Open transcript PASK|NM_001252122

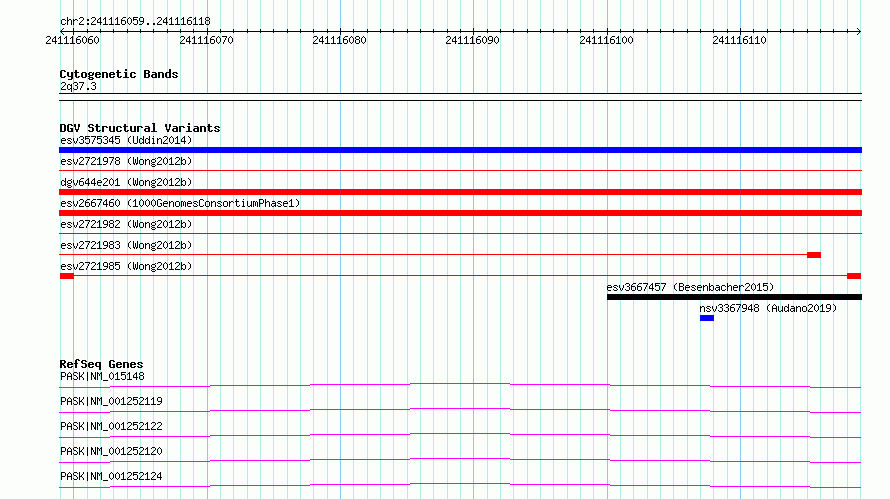click(x=111, y=426)
